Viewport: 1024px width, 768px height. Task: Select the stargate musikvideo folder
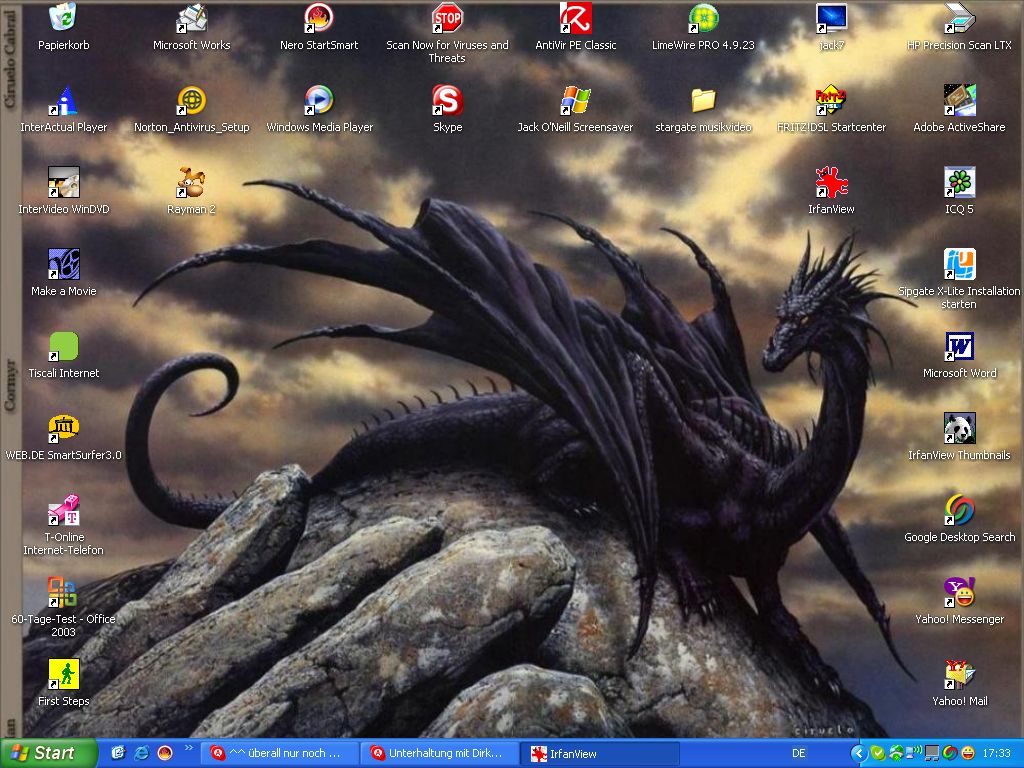click(703, 101)
